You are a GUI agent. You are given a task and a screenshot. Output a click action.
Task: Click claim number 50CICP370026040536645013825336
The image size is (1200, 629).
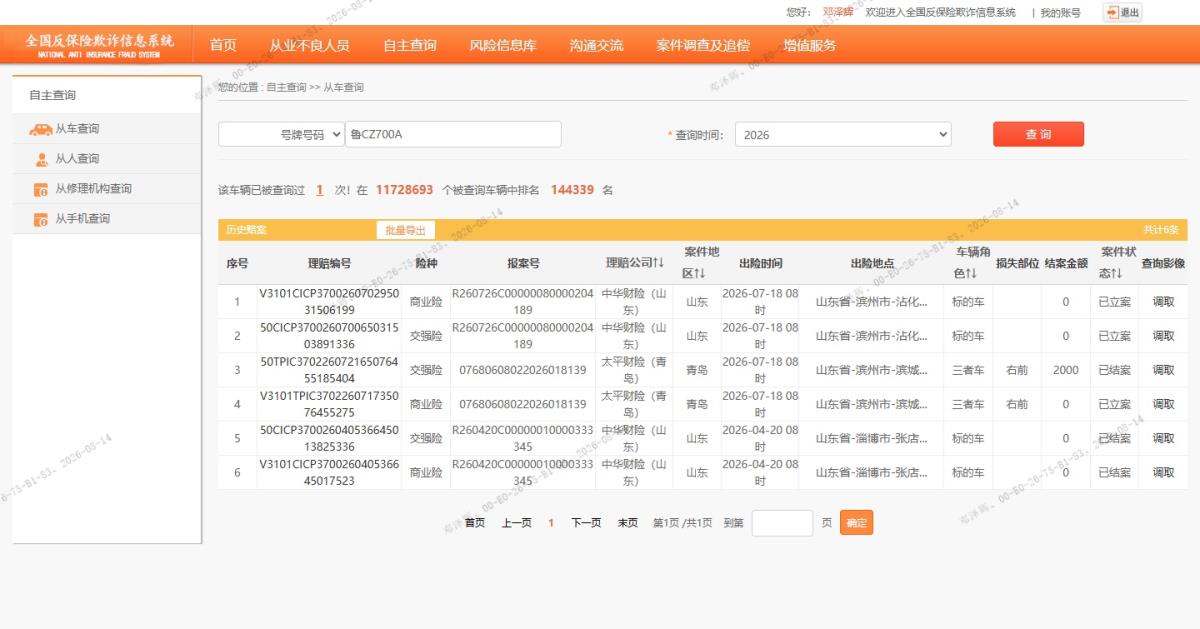[x=329, y=438]
